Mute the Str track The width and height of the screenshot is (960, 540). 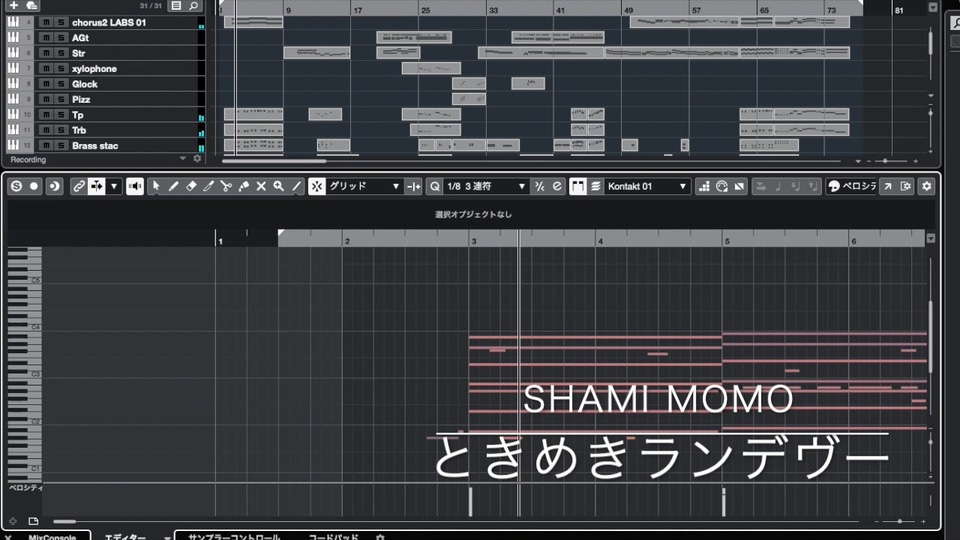click(x=46, y=53)
